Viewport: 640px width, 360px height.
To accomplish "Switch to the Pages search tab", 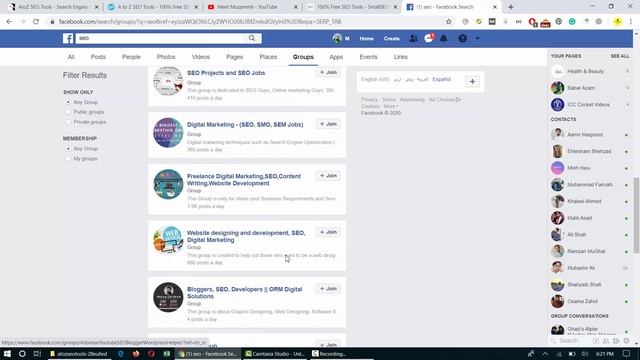I will (x=234, y=57).
